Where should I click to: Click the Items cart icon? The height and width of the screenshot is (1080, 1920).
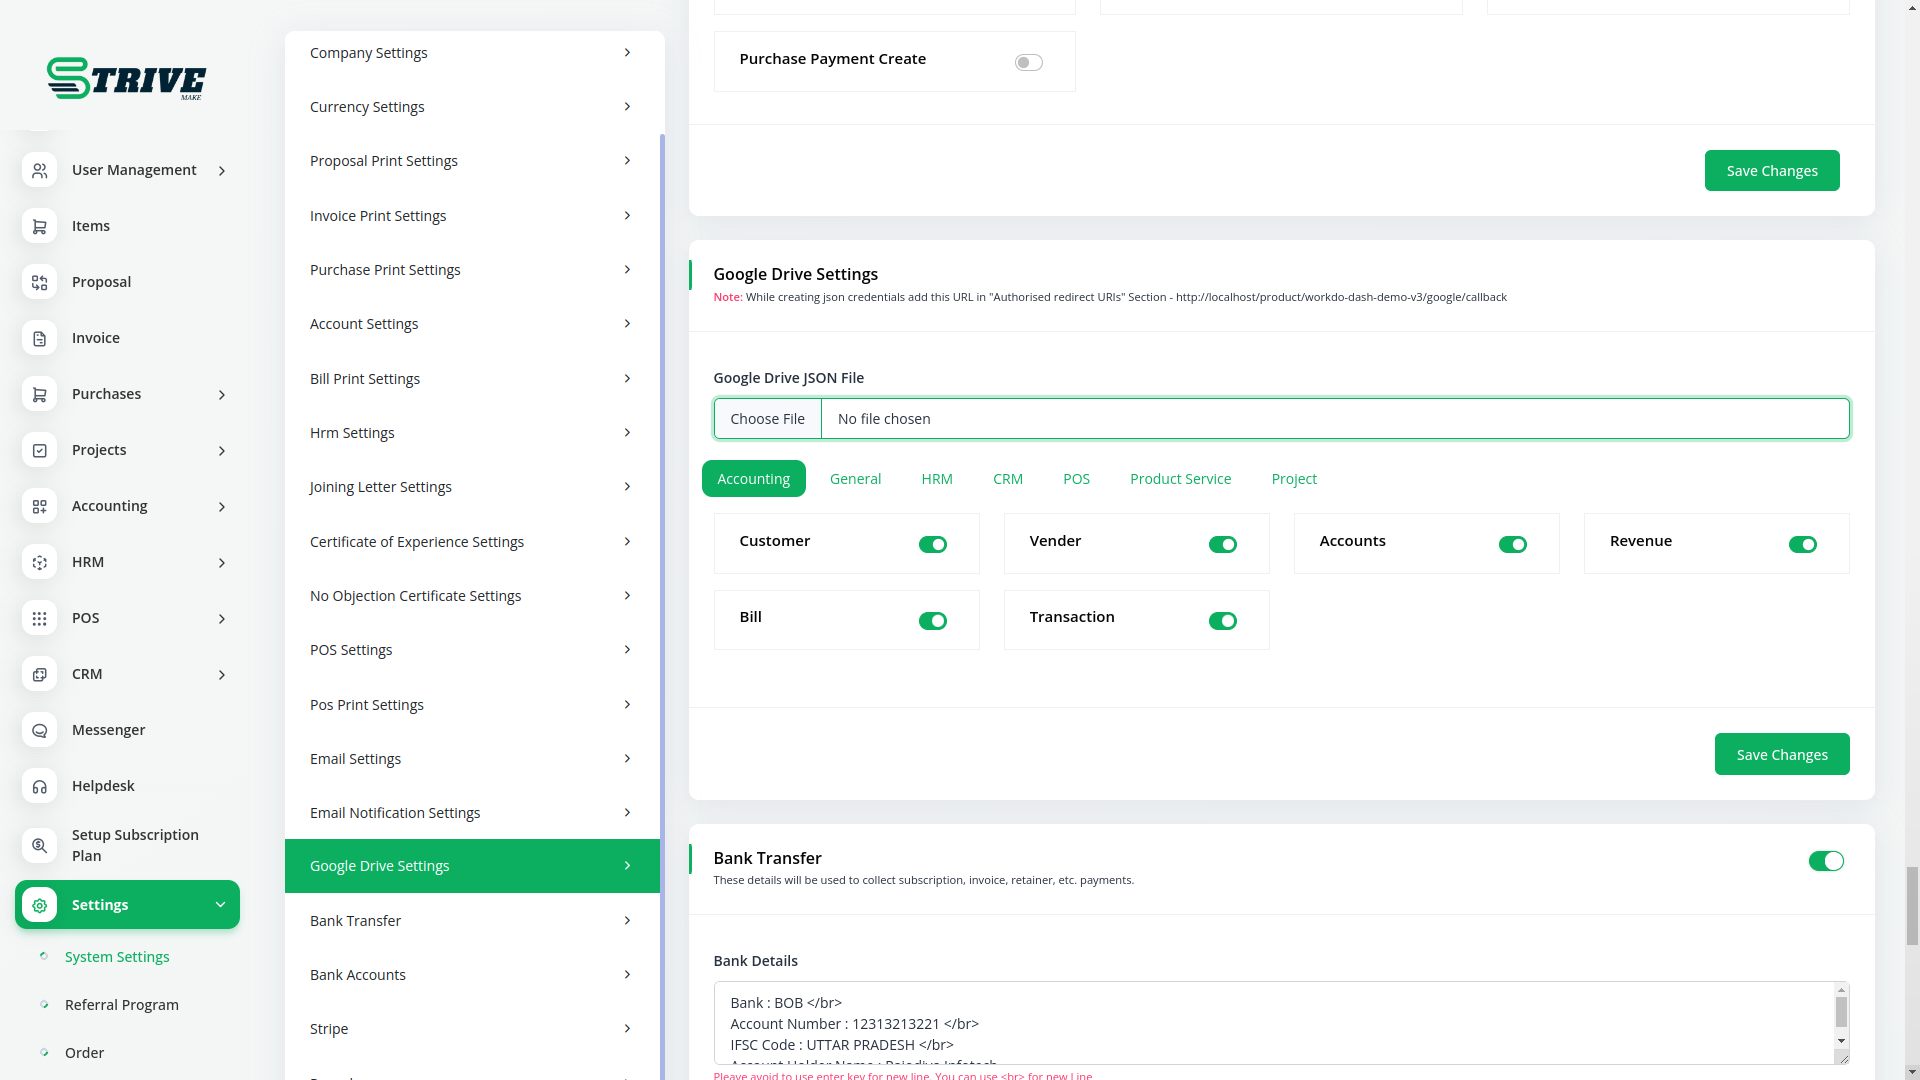tap(39, 226)
